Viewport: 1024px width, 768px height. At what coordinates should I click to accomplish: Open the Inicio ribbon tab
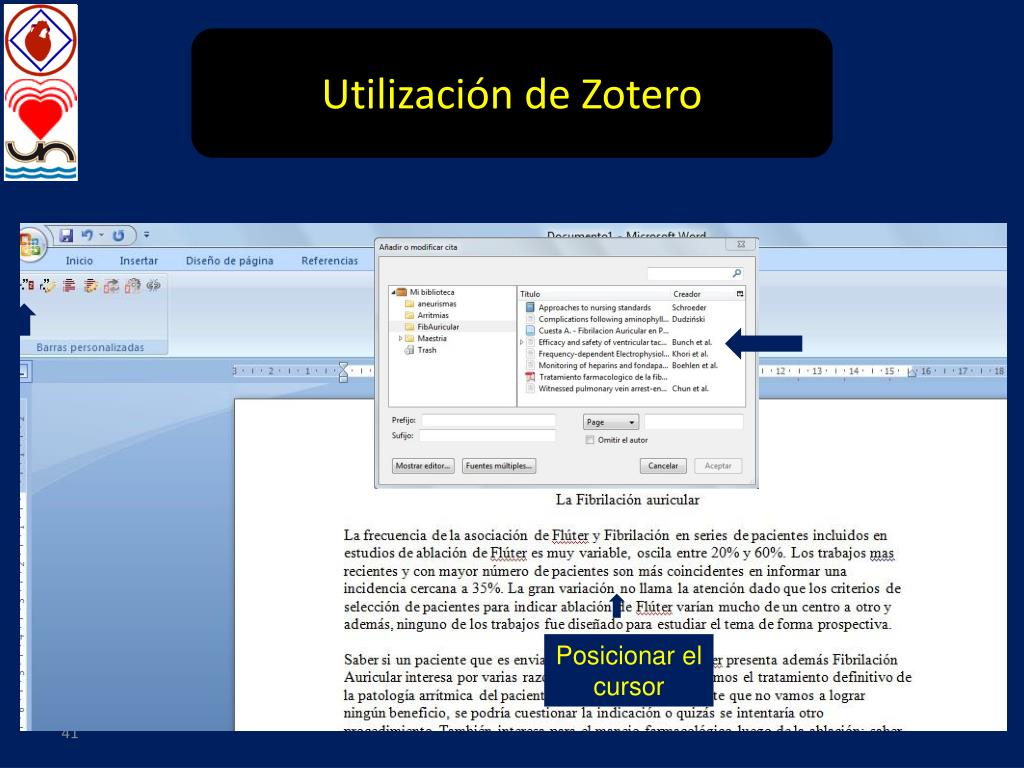click(79, 261)
